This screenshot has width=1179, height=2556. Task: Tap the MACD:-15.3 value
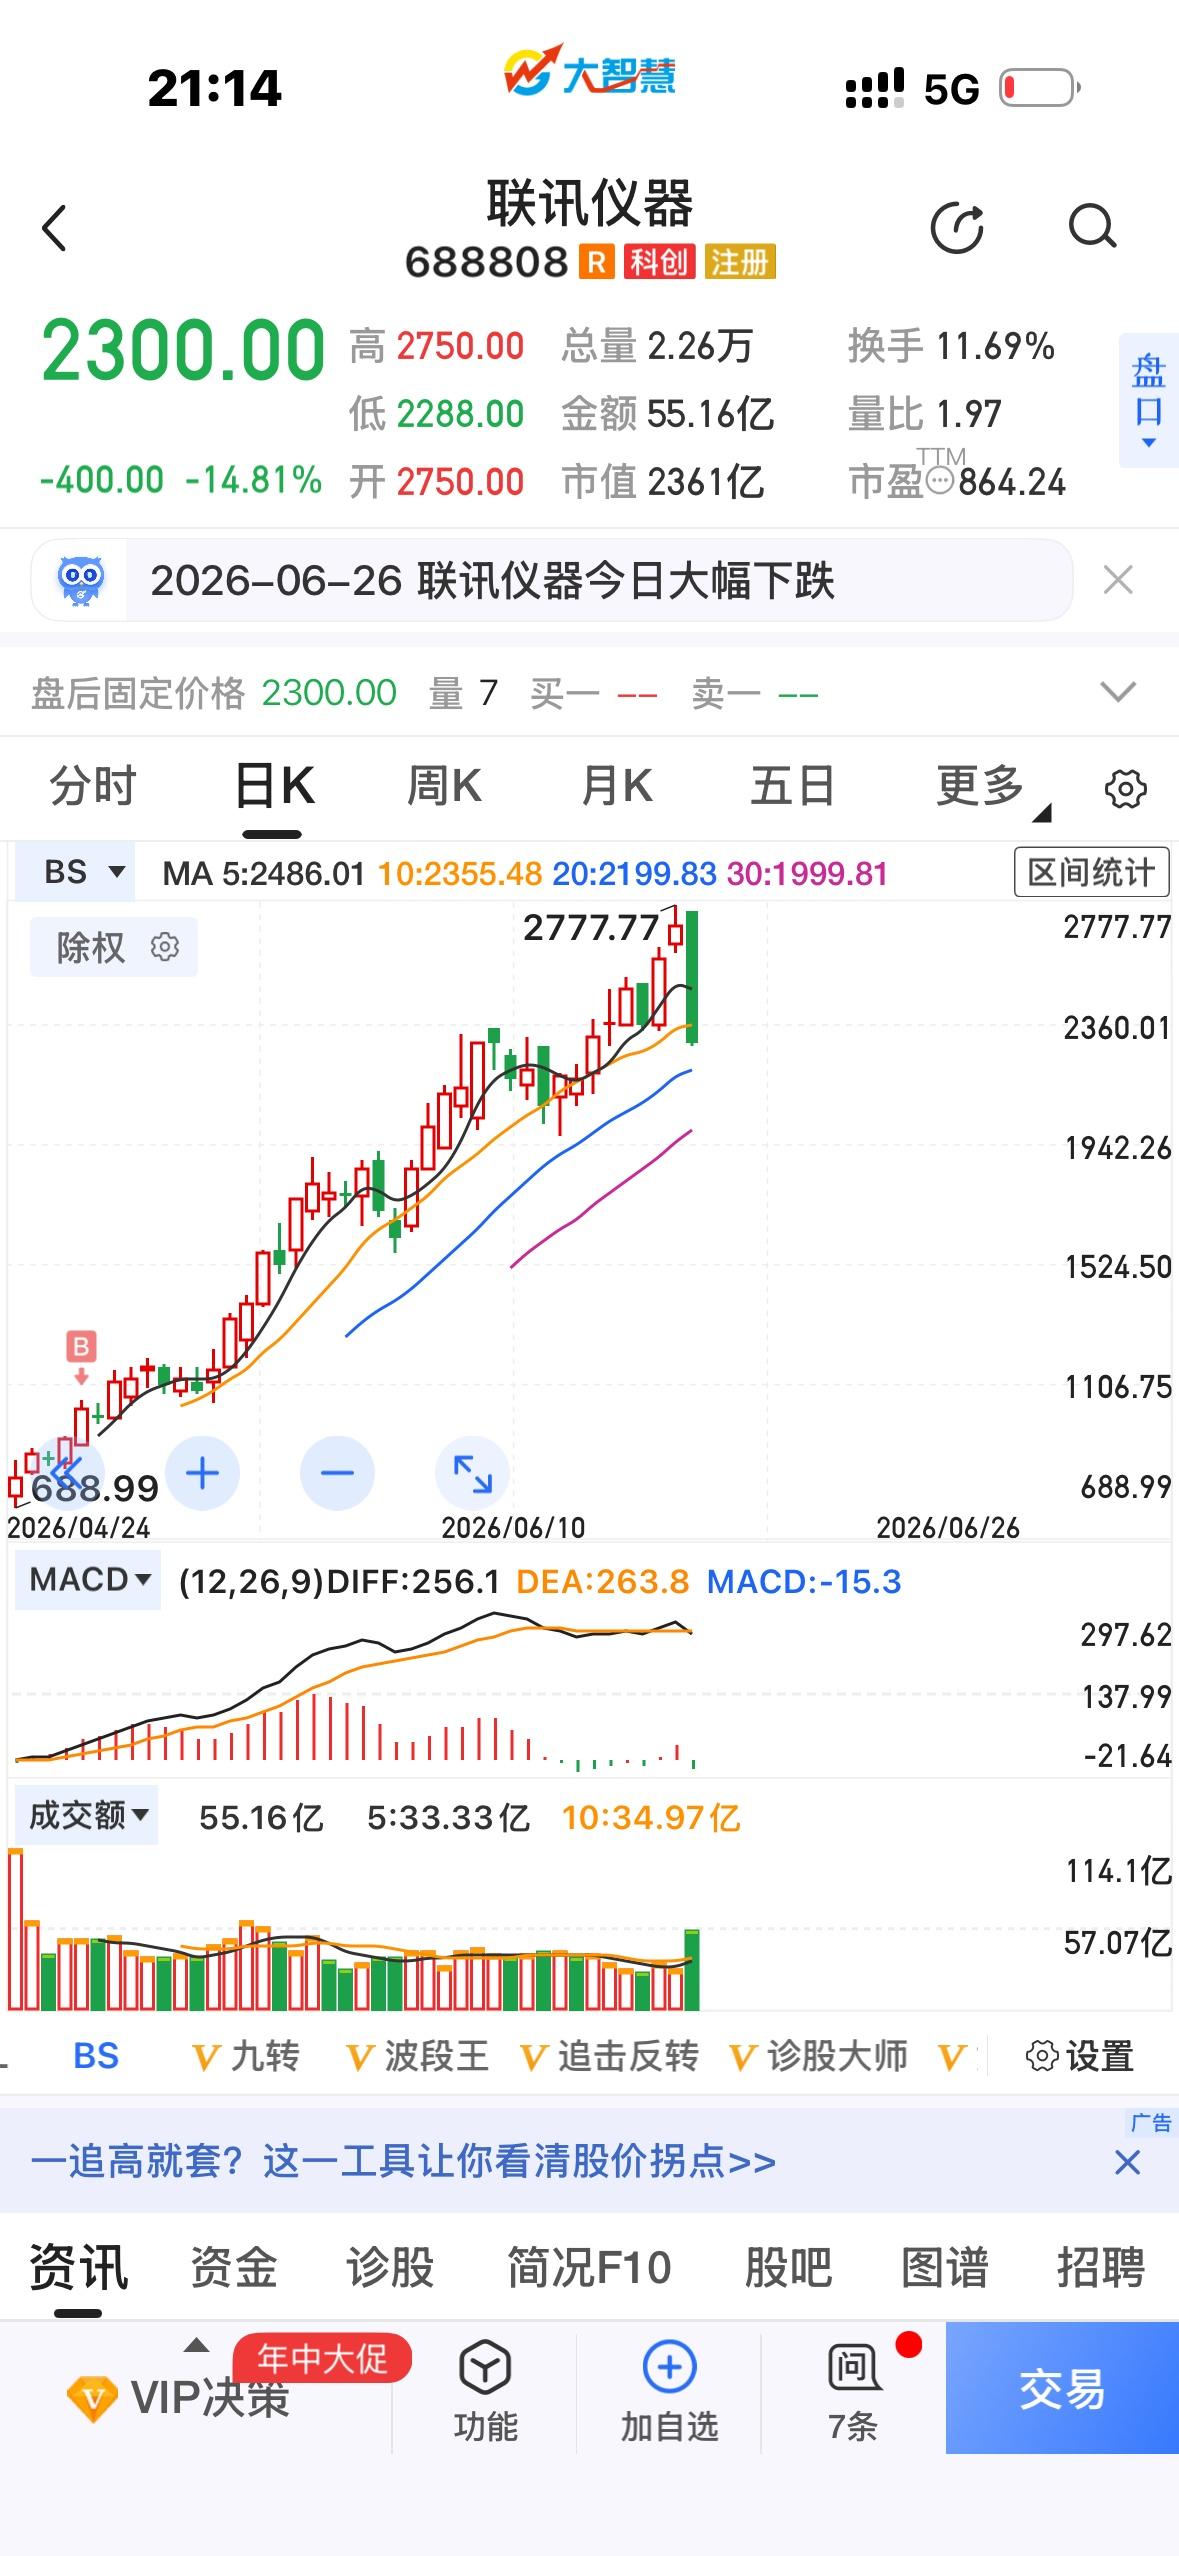(804, 1581)
